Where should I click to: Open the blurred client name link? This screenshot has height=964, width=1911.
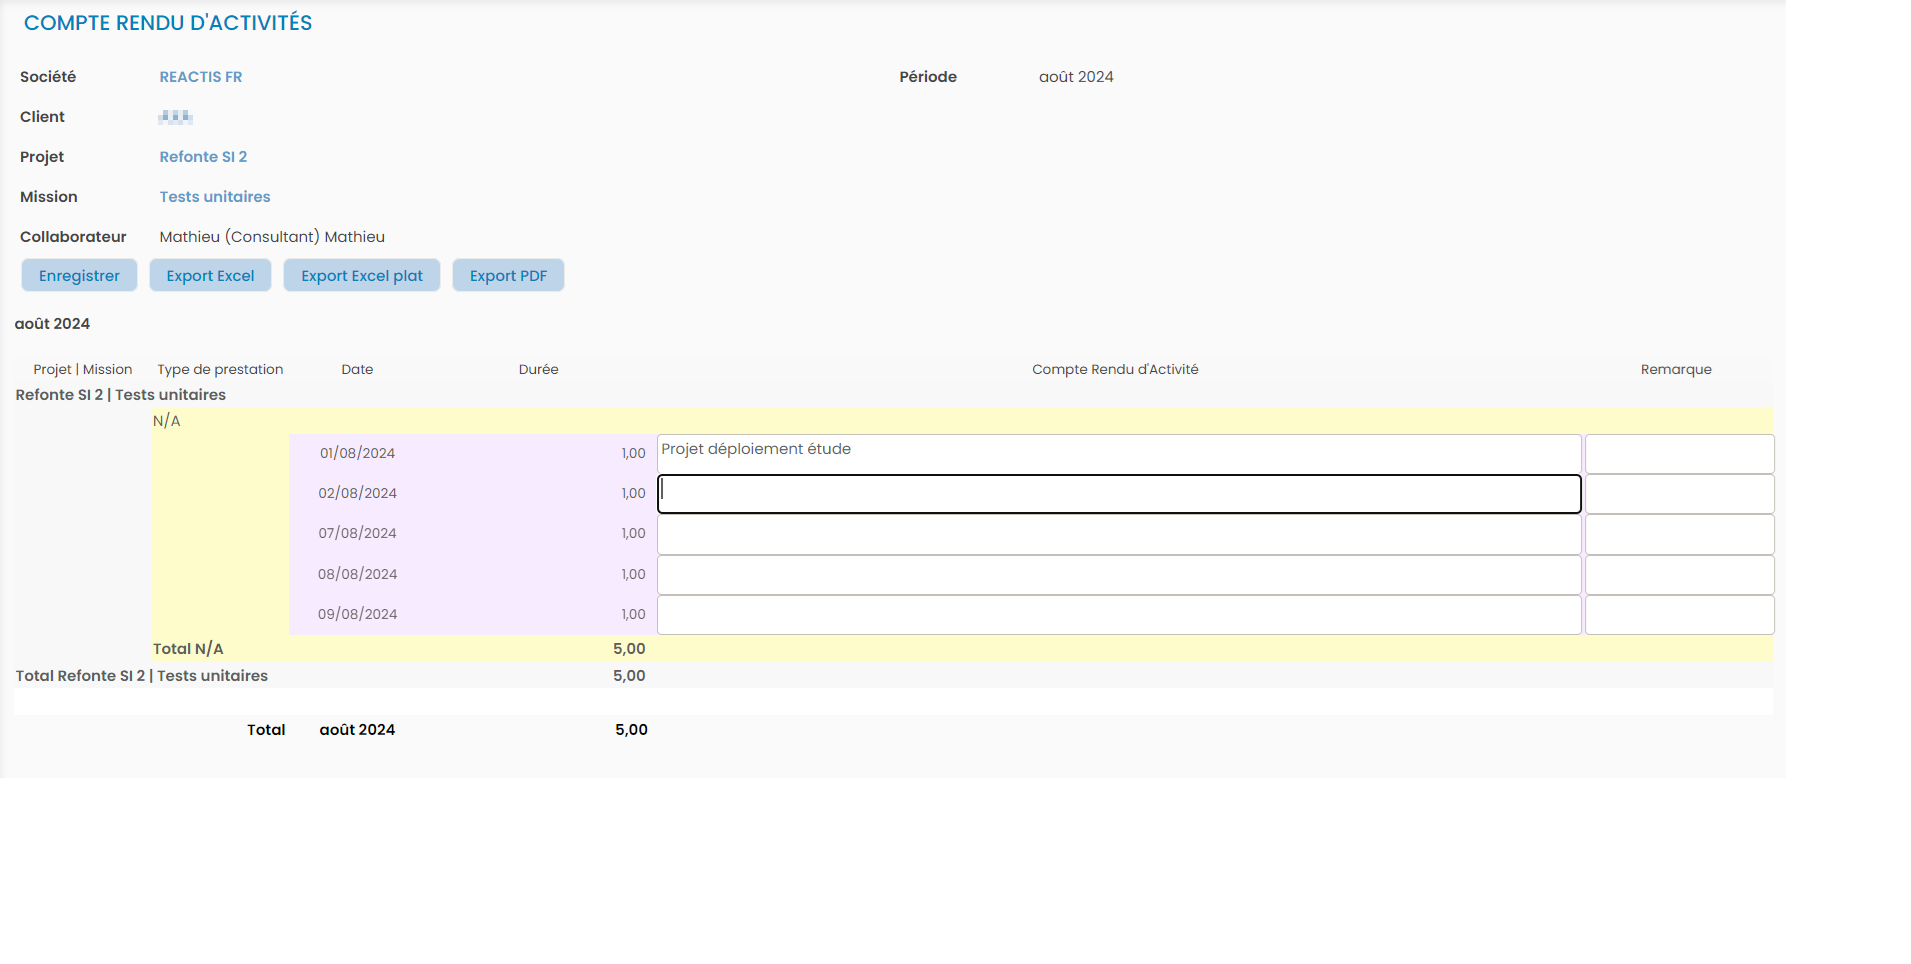[x=175, y=117]
